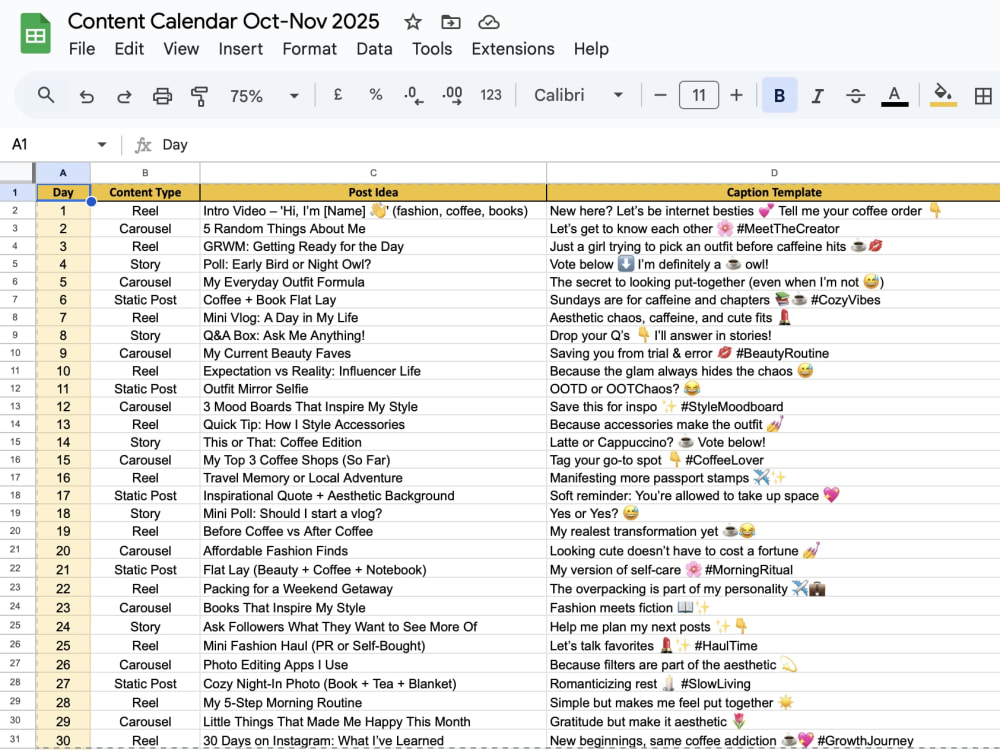
Task: Select row 16 header
Action: pyautogui.click(x=15, y=460)
